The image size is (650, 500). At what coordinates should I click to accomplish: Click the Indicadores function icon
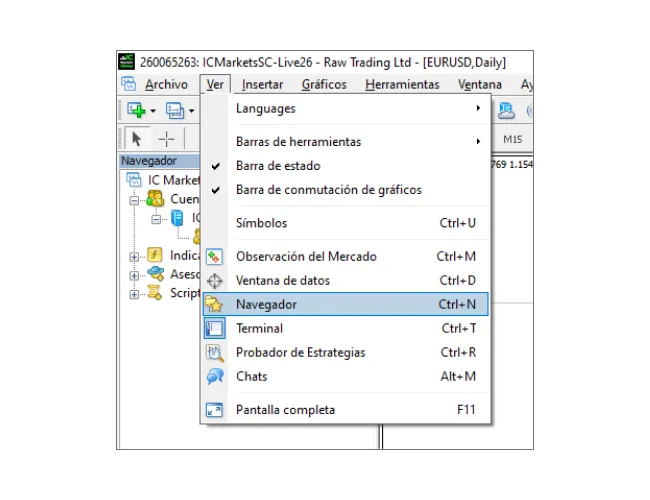[155, 255]
